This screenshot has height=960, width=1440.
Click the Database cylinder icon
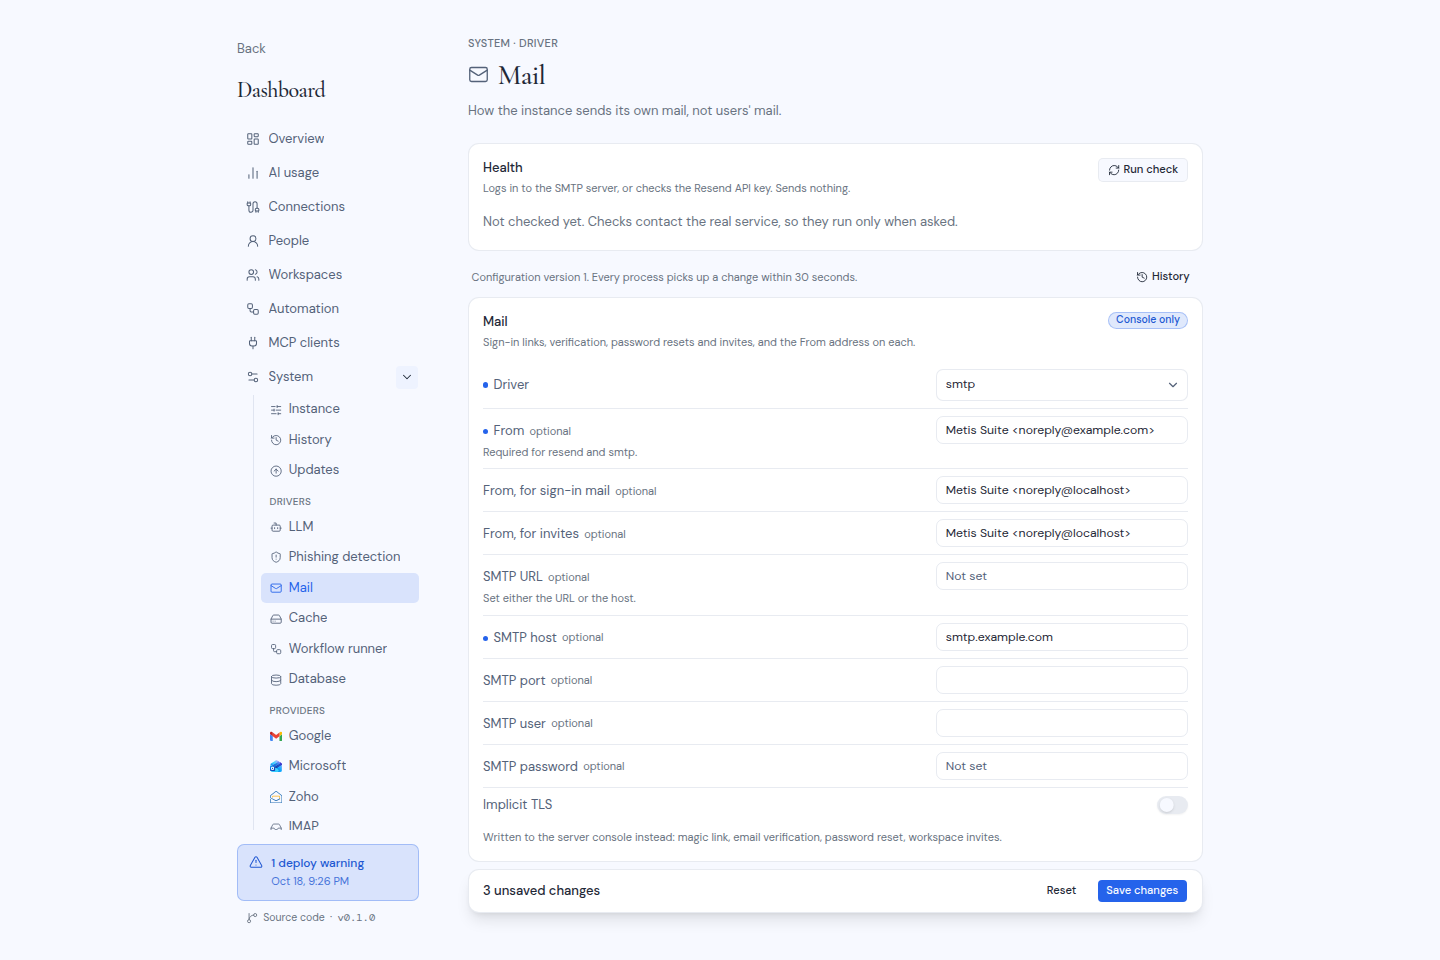(x=276, y=680)
